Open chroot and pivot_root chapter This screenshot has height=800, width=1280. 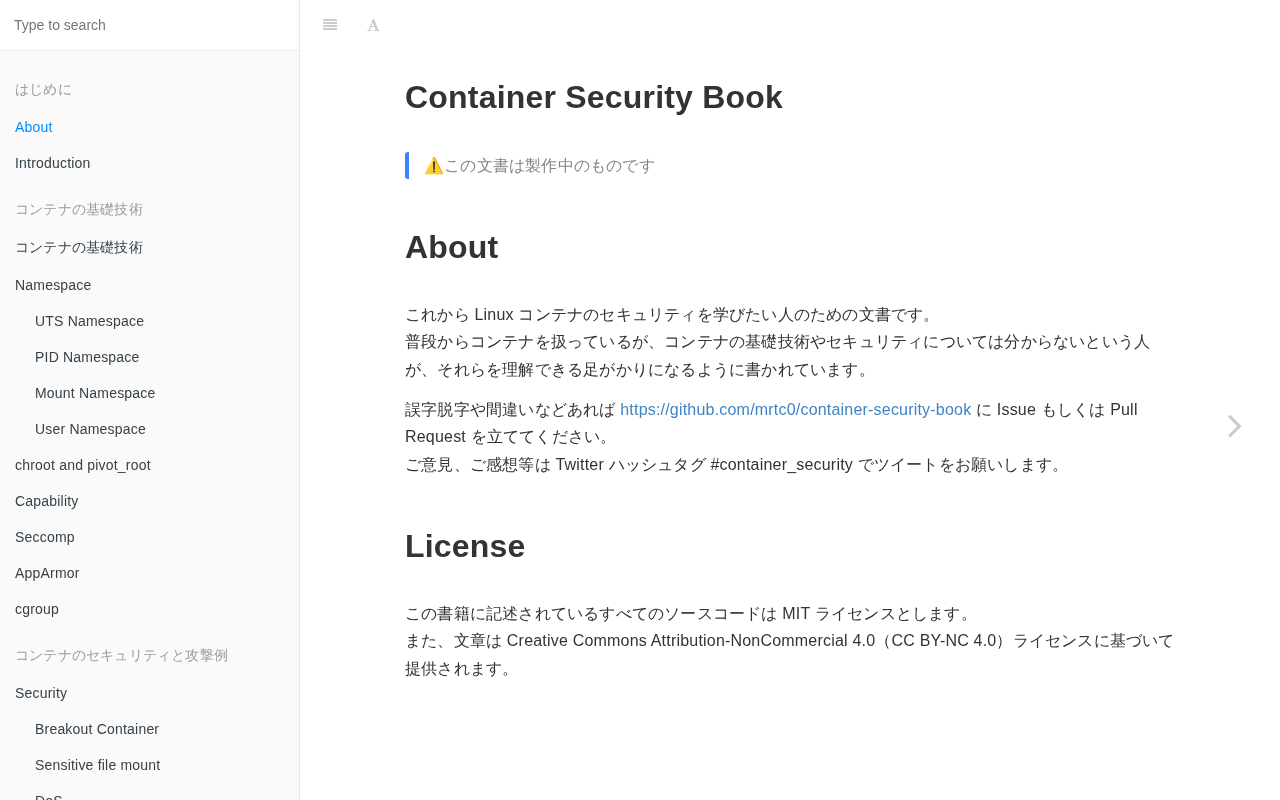83,465
